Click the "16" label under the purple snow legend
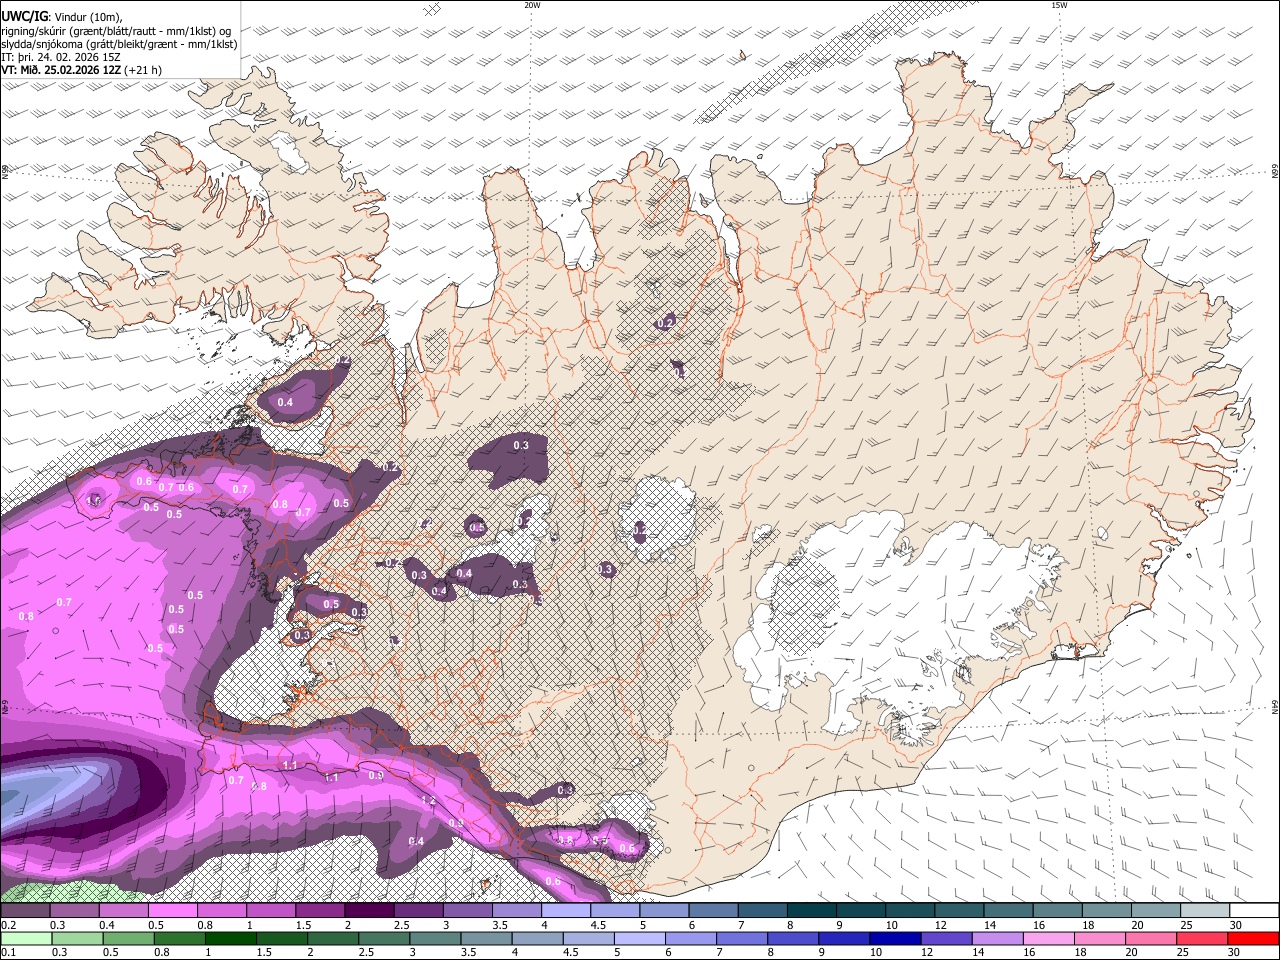 point(1039,925)
